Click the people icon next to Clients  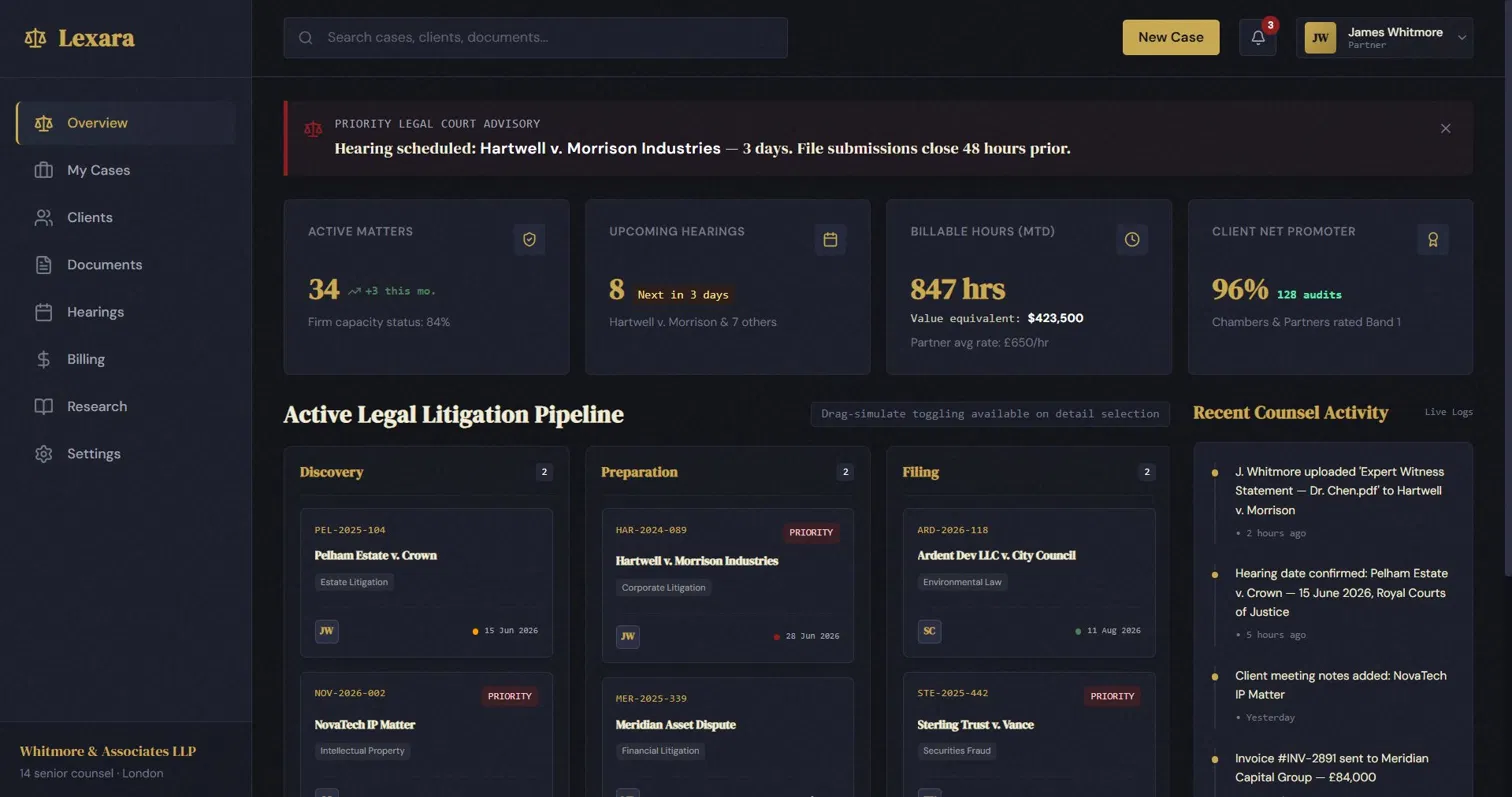coord(43,217)
